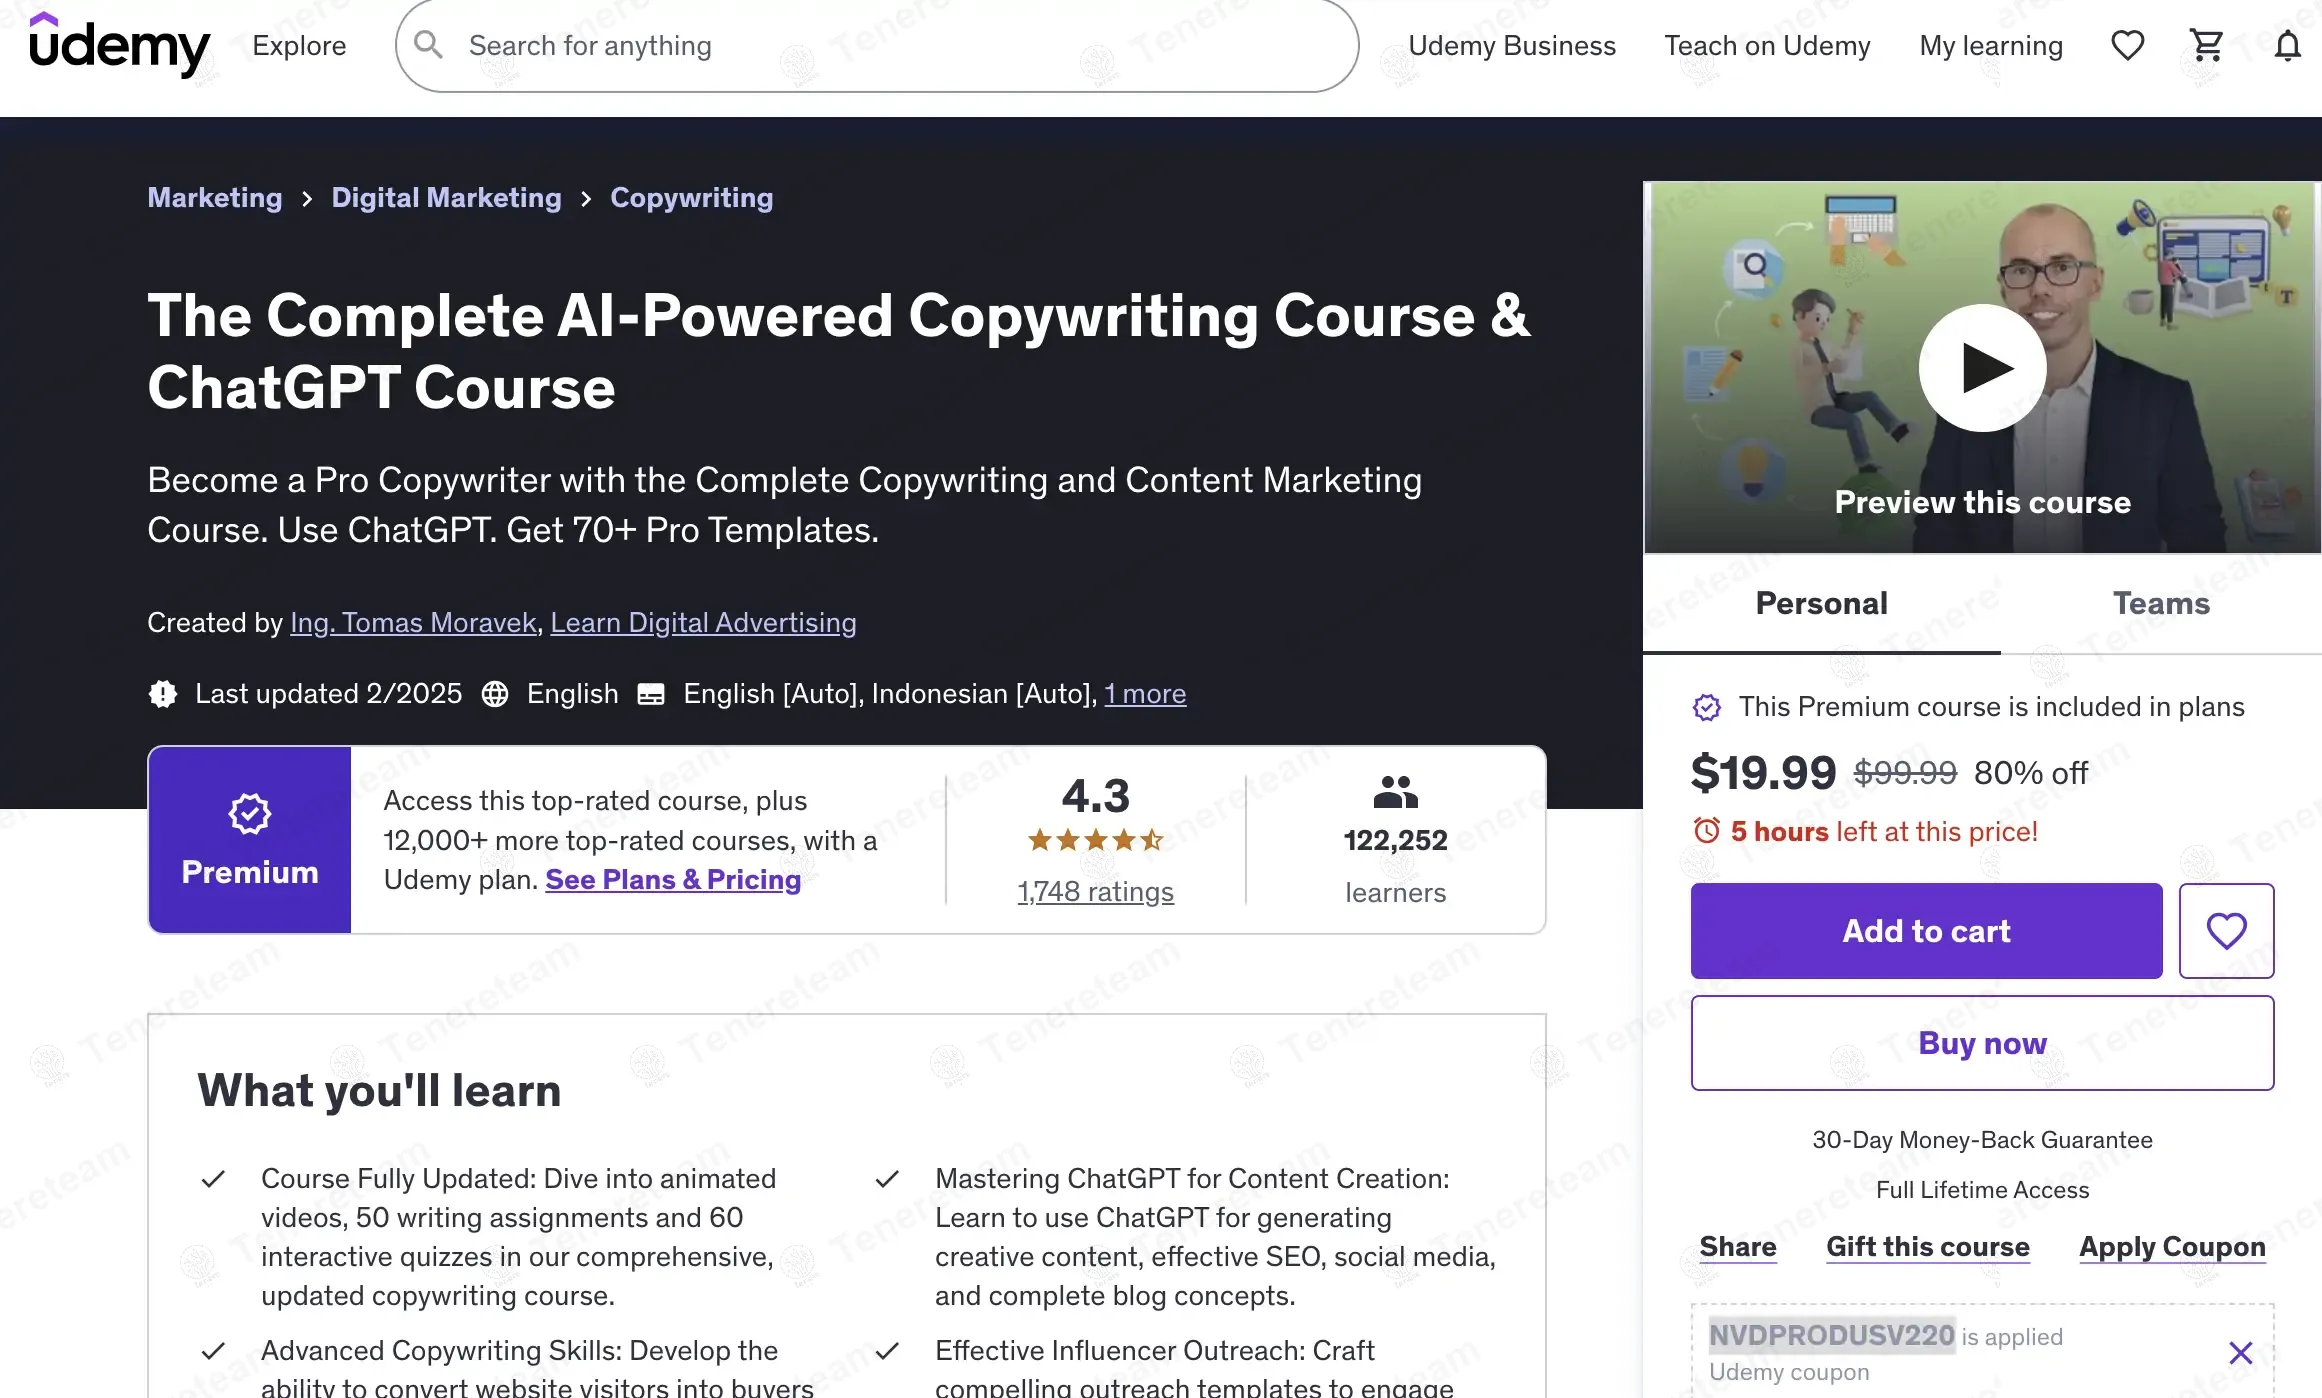Remove the applied NVDPRODUSV220 coupon
Image resolution: width=2322 pixels, height=1398 pixels.
pyautogui.click(x=2240, y=1353)
